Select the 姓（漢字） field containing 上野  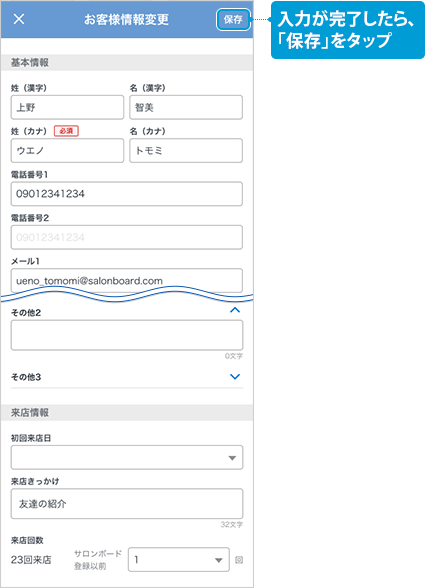click(67, 108)
